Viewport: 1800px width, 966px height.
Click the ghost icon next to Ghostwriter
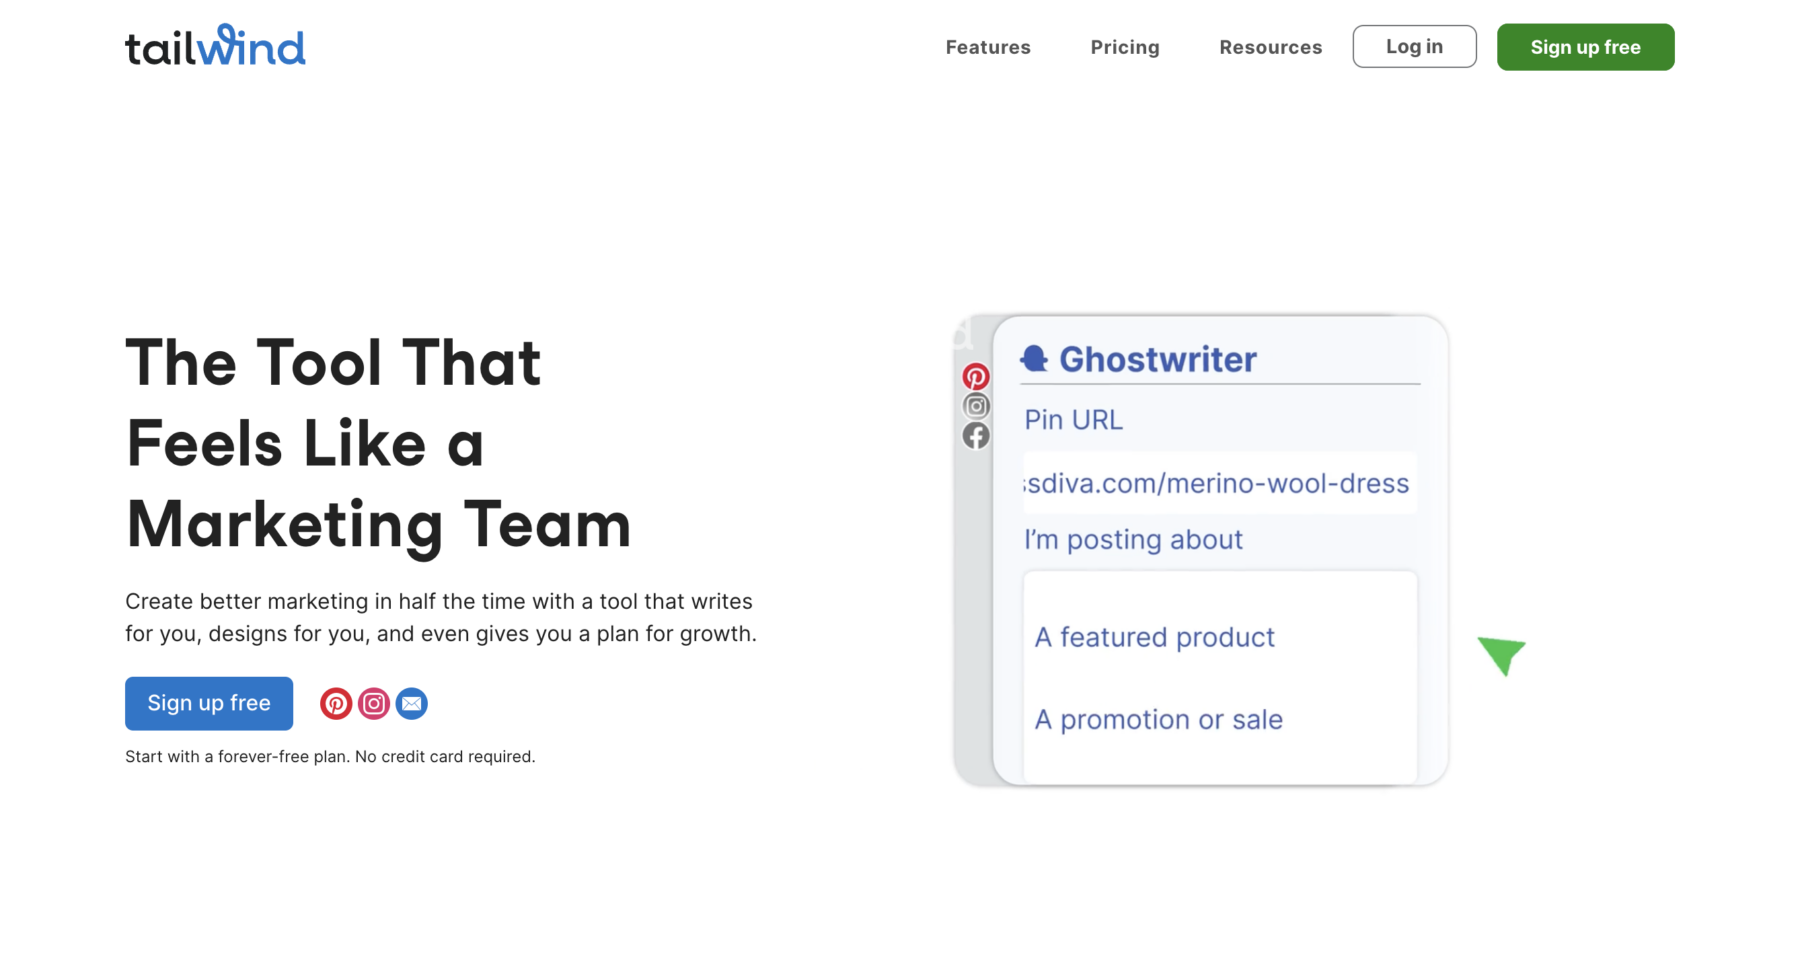click(x=1034, y=359)
